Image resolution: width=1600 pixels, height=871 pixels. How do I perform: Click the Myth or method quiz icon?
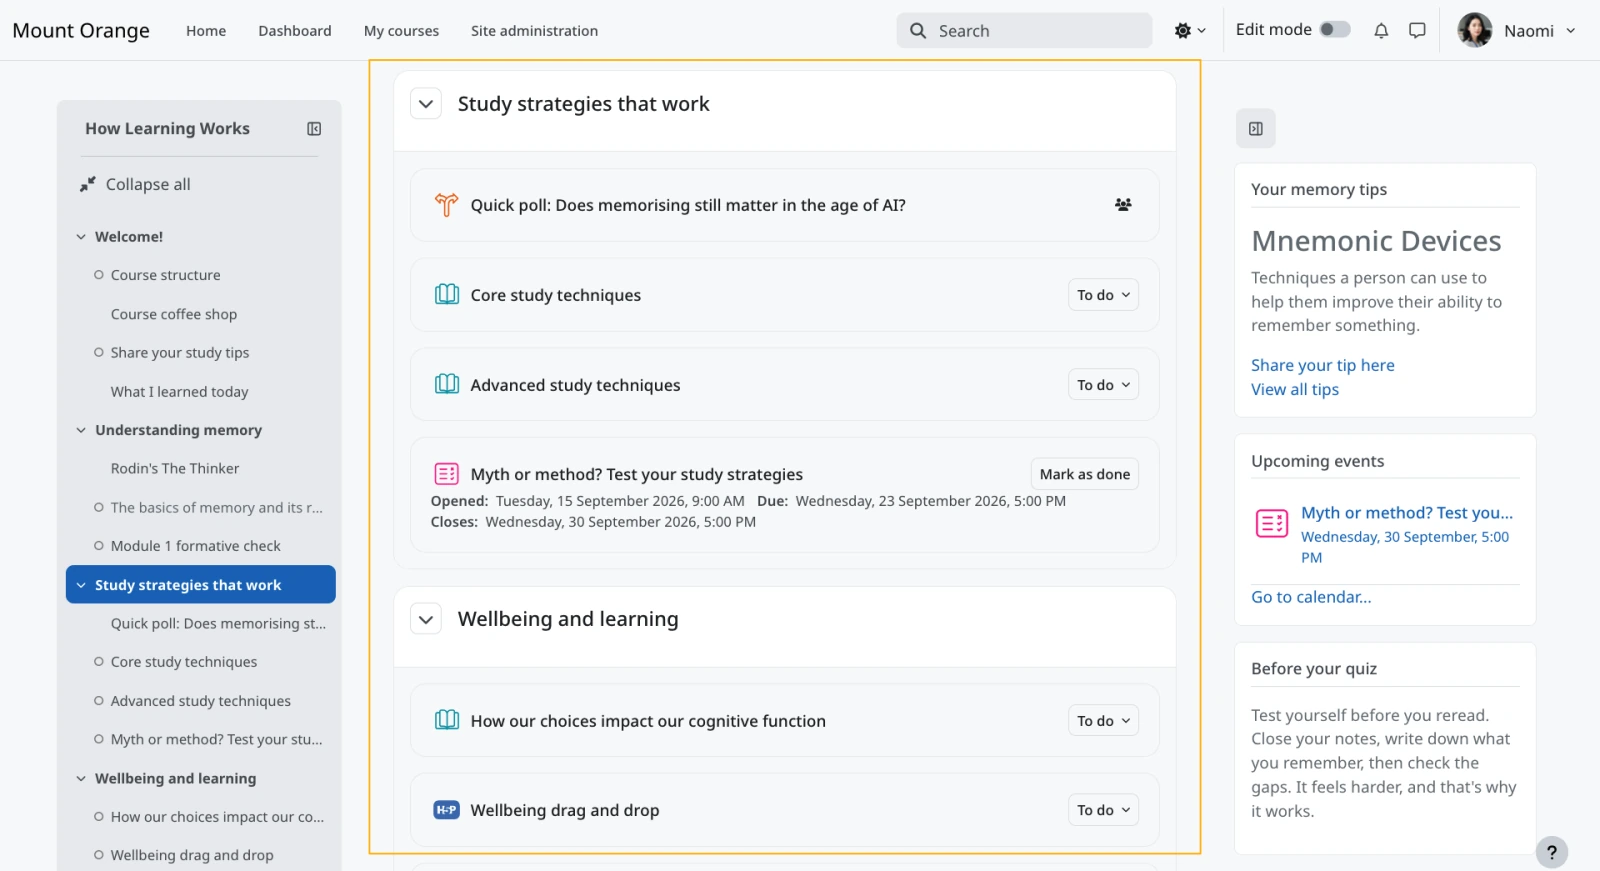tap(446, 474)
